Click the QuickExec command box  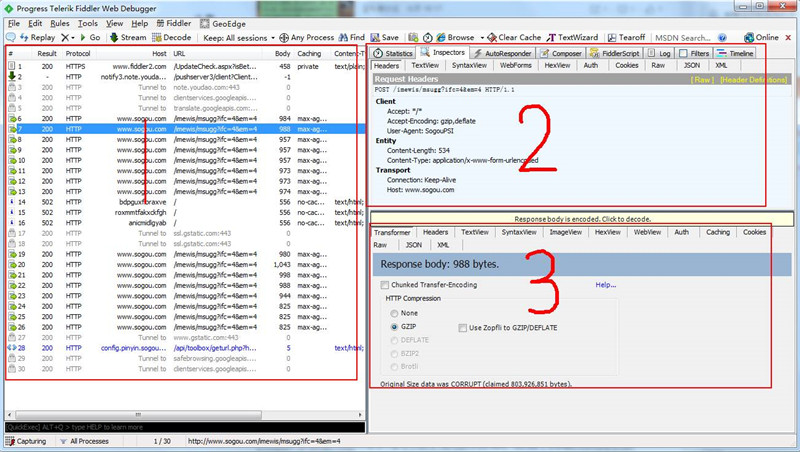click(185, 427)
